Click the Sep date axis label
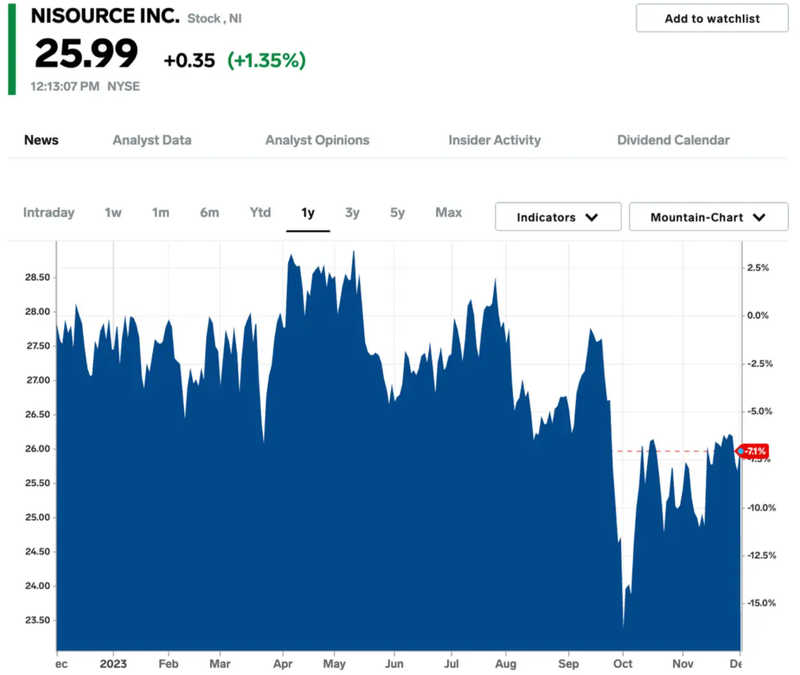 [x=568, y=664]
